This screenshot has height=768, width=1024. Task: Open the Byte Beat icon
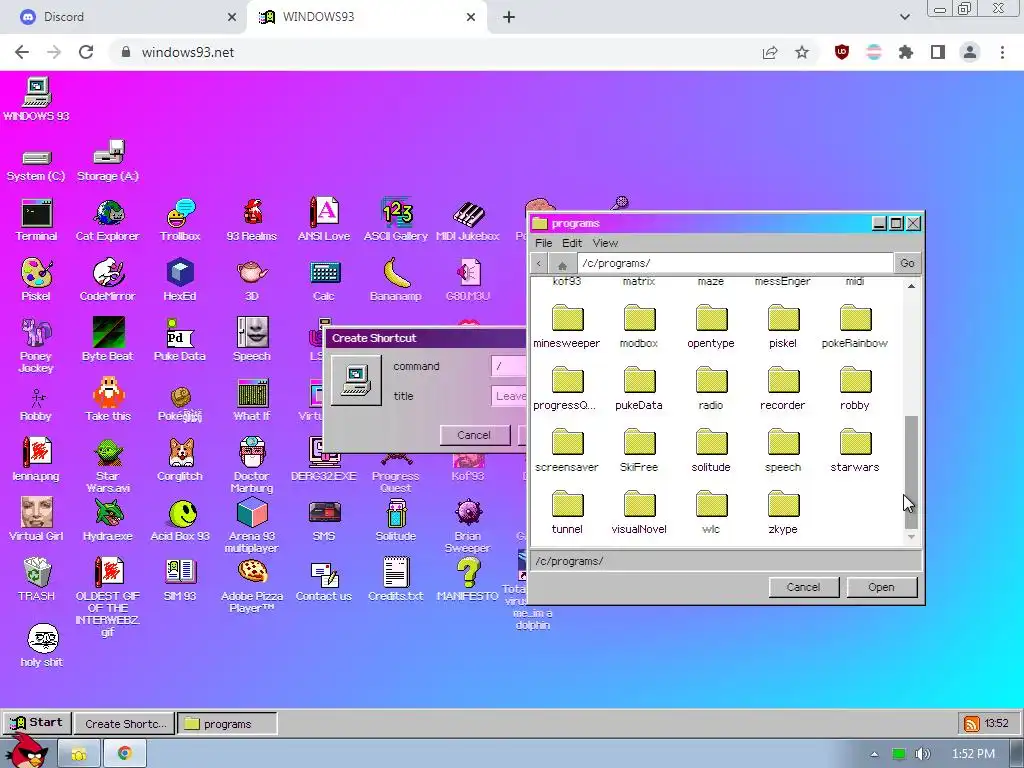tap(108, 339)
